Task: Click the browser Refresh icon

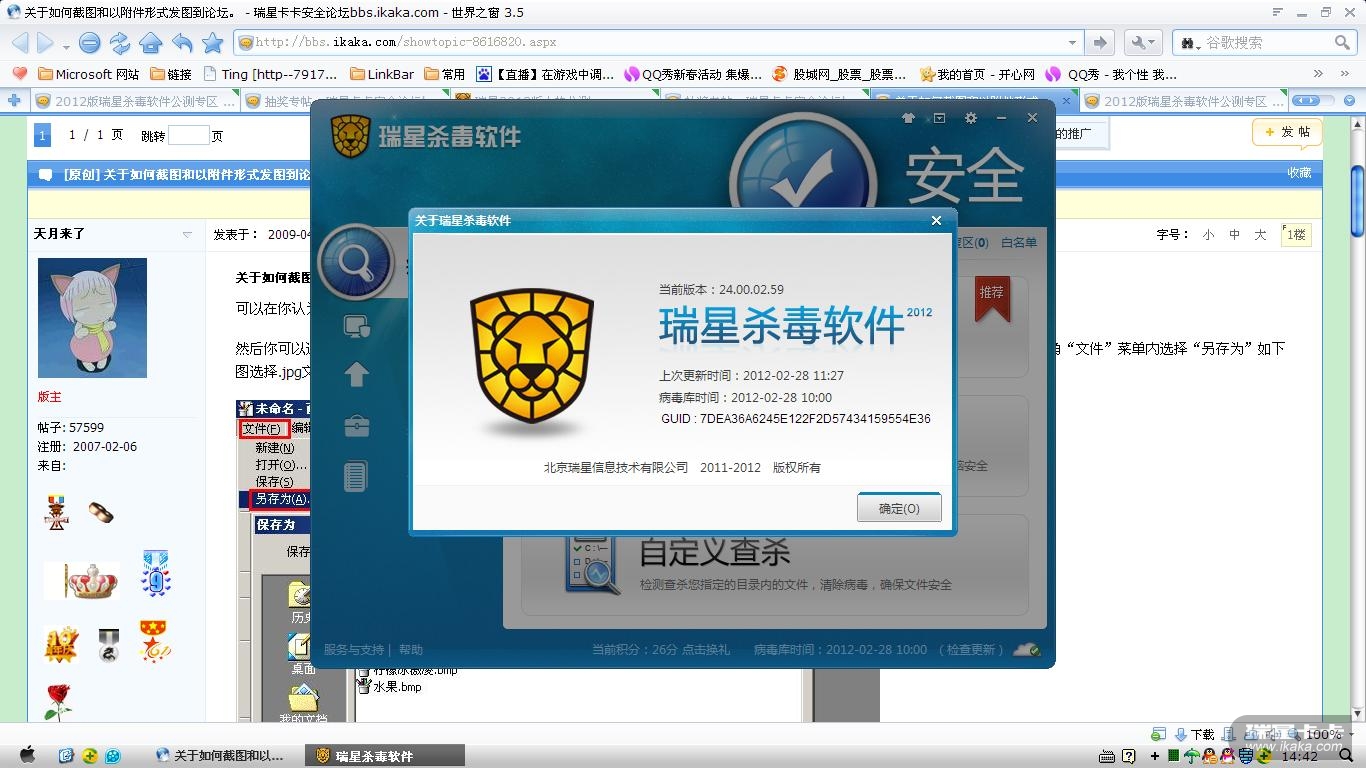Action: 120,42
